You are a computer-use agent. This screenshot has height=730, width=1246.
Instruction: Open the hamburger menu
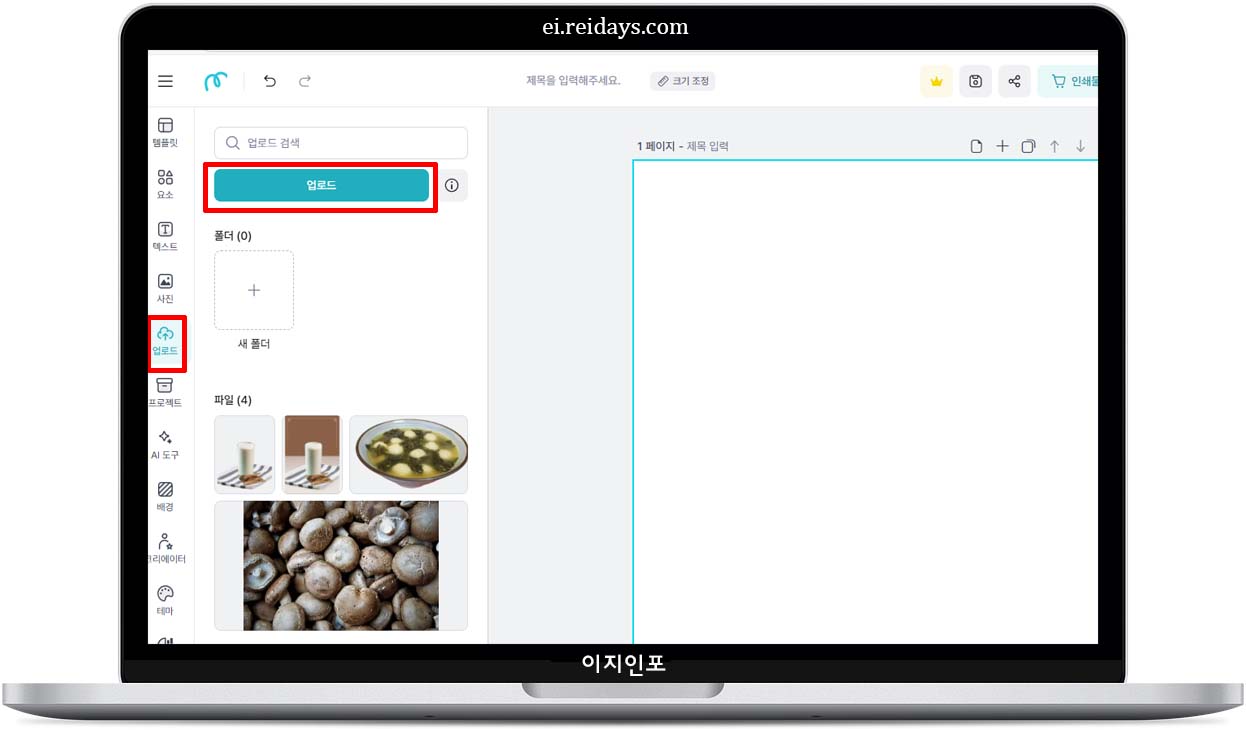coord(165,81)
